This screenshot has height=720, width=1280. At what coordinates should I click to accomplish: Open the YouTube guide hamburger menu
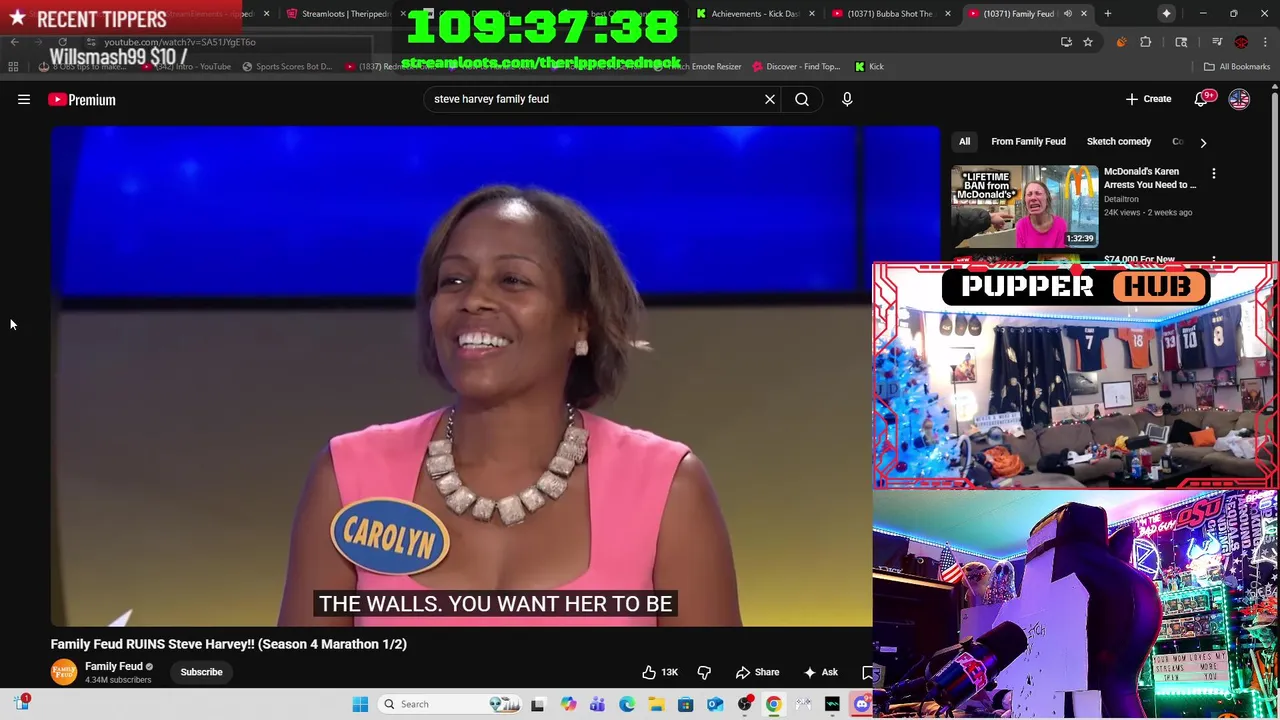pyautogui.click(x=24, y=99)
